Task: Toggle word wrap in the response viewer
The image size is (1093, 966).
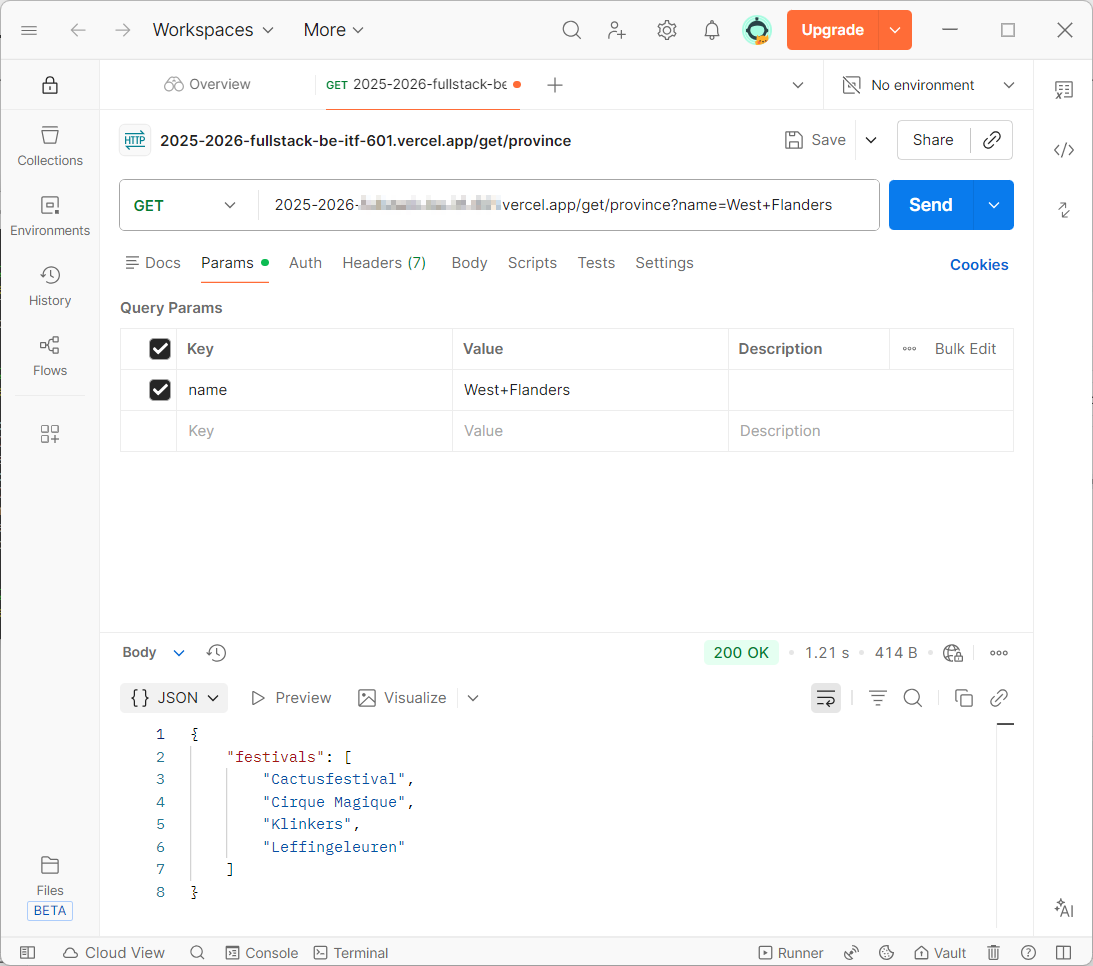Action: [826, 698]
